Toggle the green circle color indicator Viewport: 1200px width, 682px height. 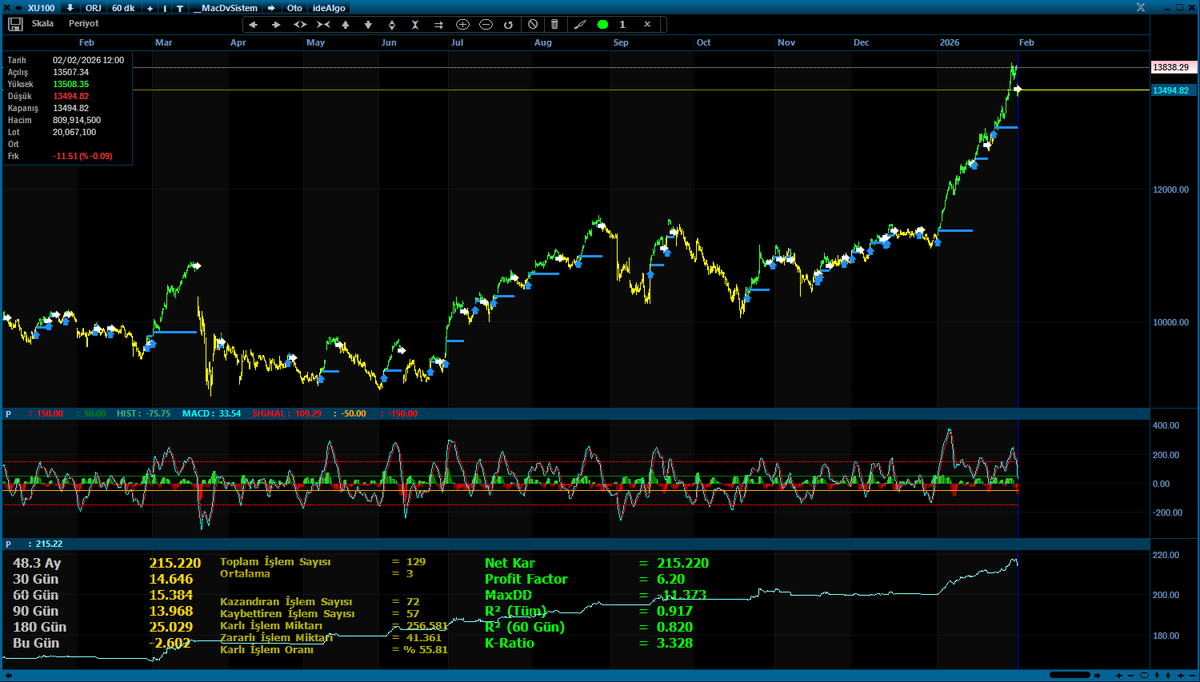pos(602,24)
